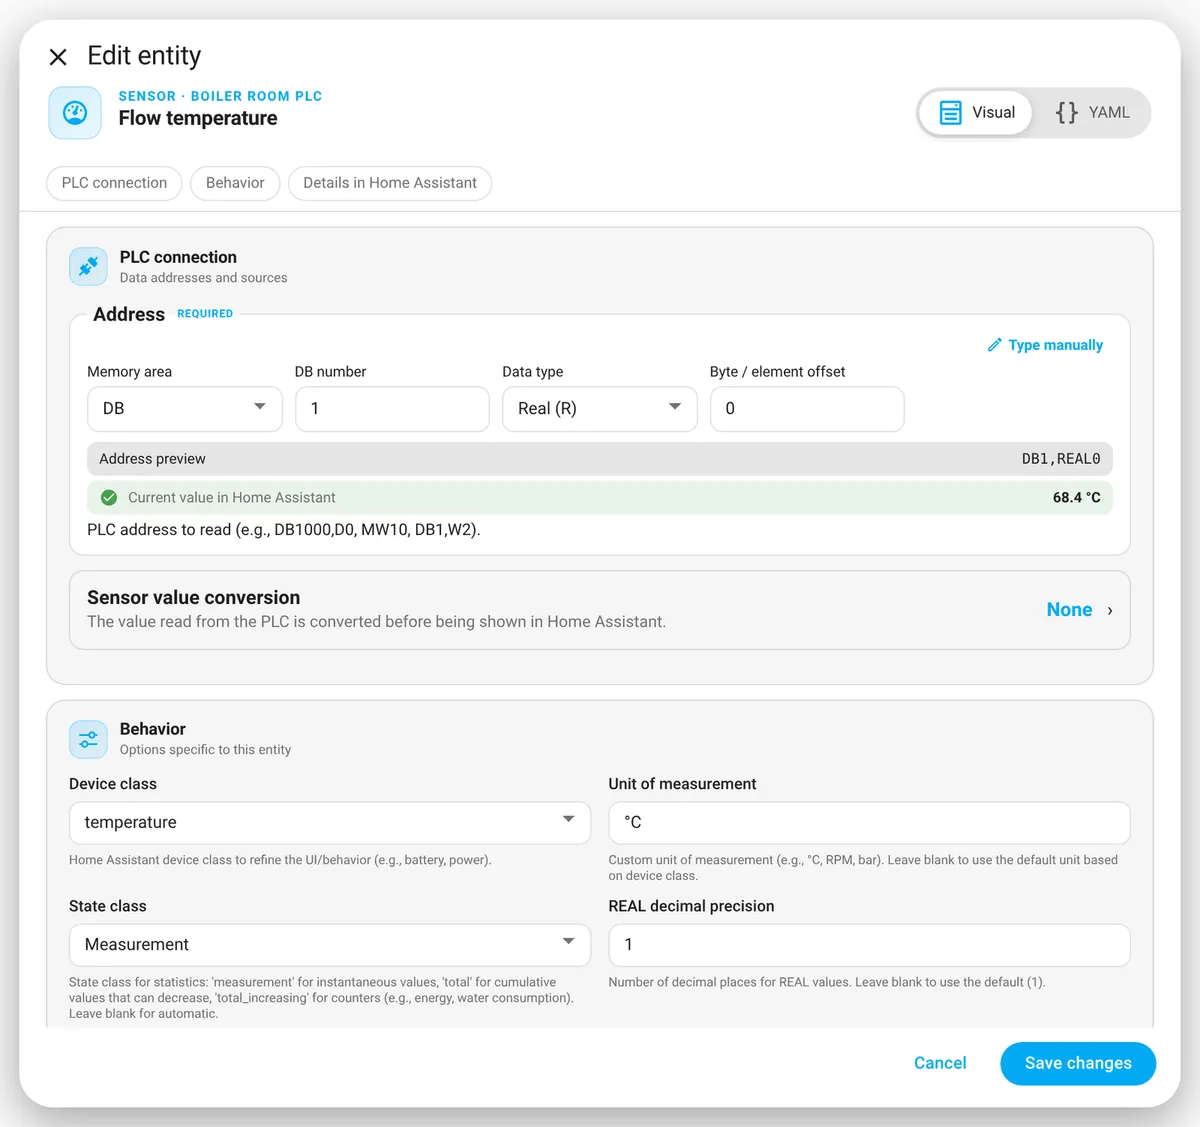Viewport: 1200px width, 1127px height.
Task: Click the Save changes button
Action: [1078, 1063]
